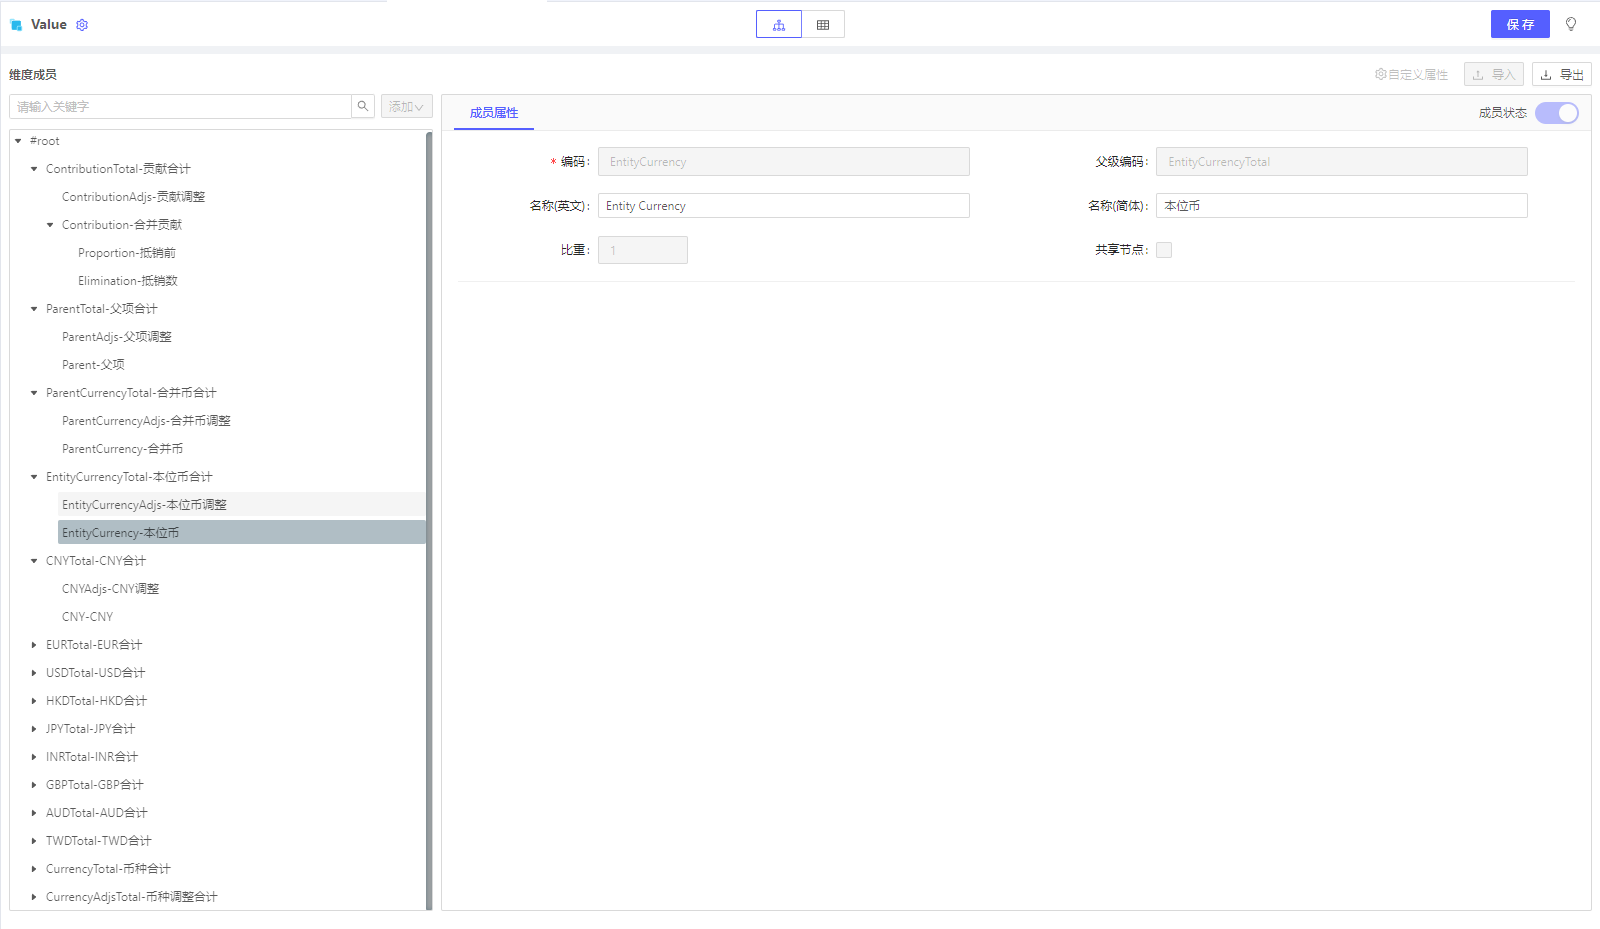Collapse the ContributionTotal tree node
The height and width of the screenshot is (929, 1600).
(x=34, y=169)
